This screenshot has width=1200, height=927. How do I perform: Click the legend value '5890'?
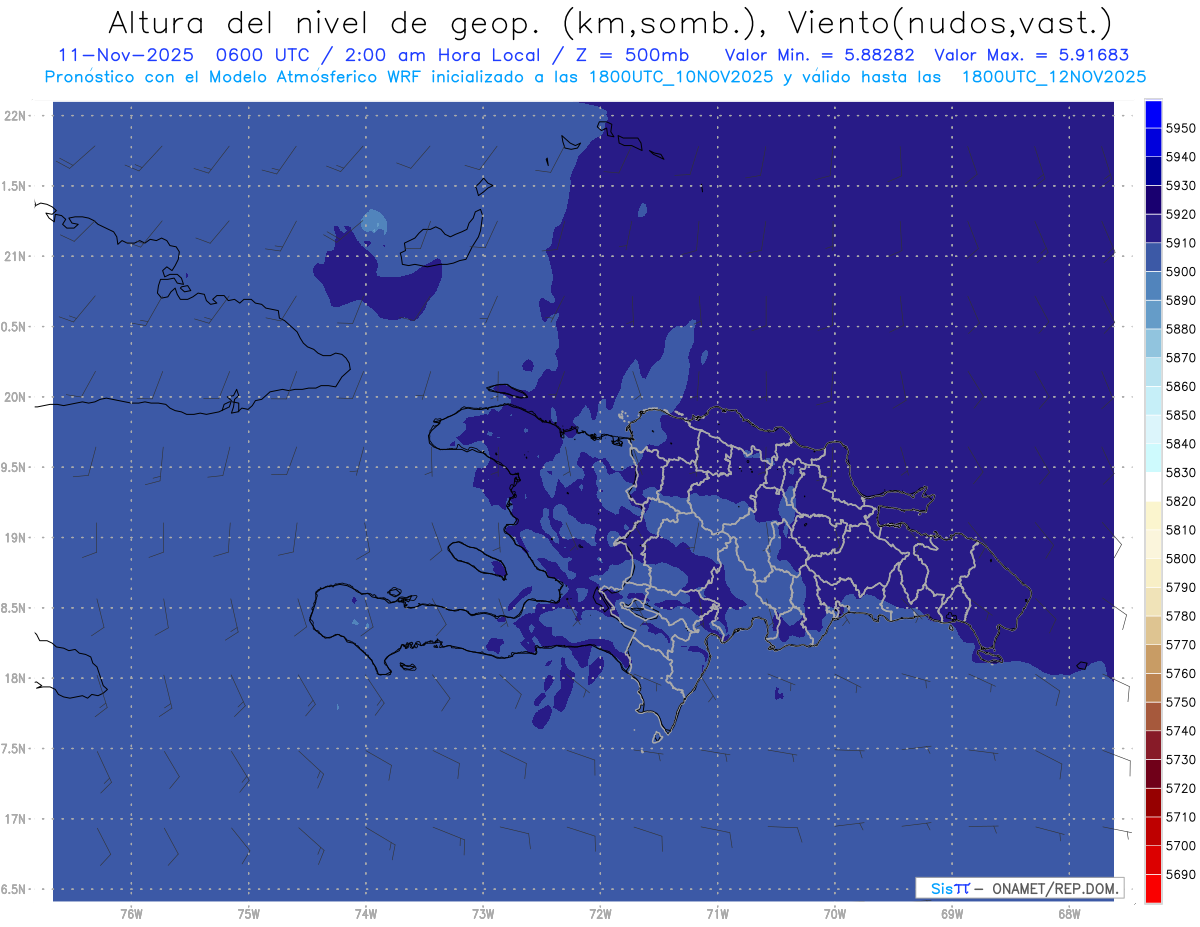click(1180, 301)
